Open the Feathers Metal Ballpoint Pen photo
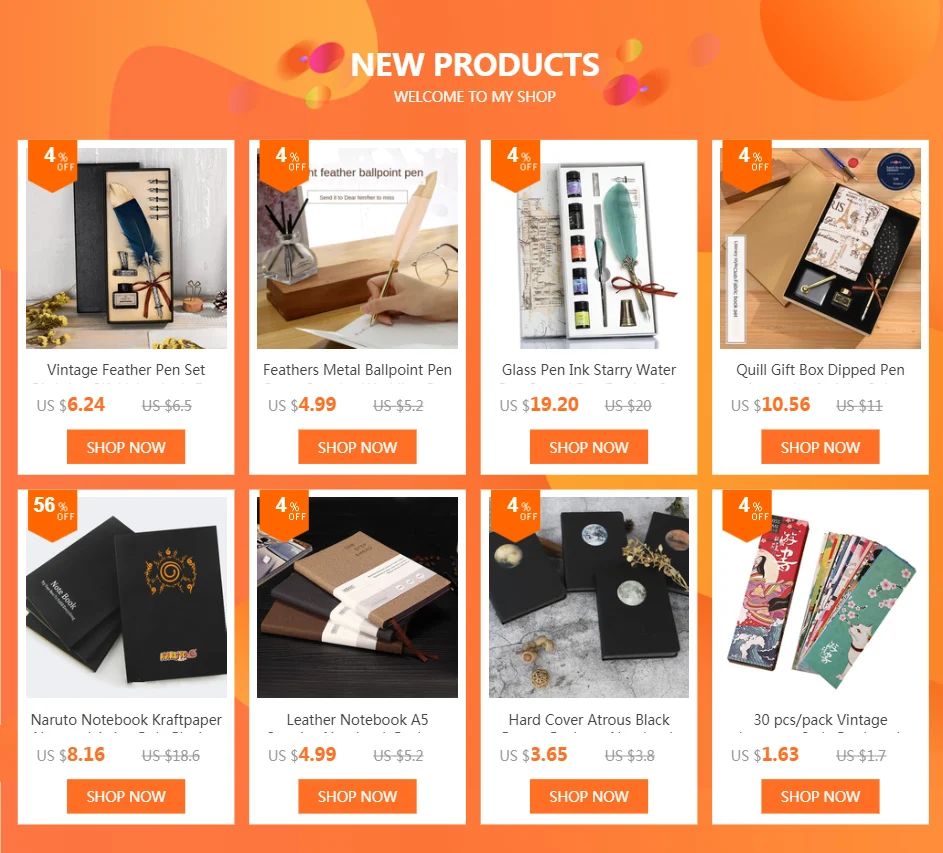The width and height of the screenshot is (943, 853). (357, 248)
